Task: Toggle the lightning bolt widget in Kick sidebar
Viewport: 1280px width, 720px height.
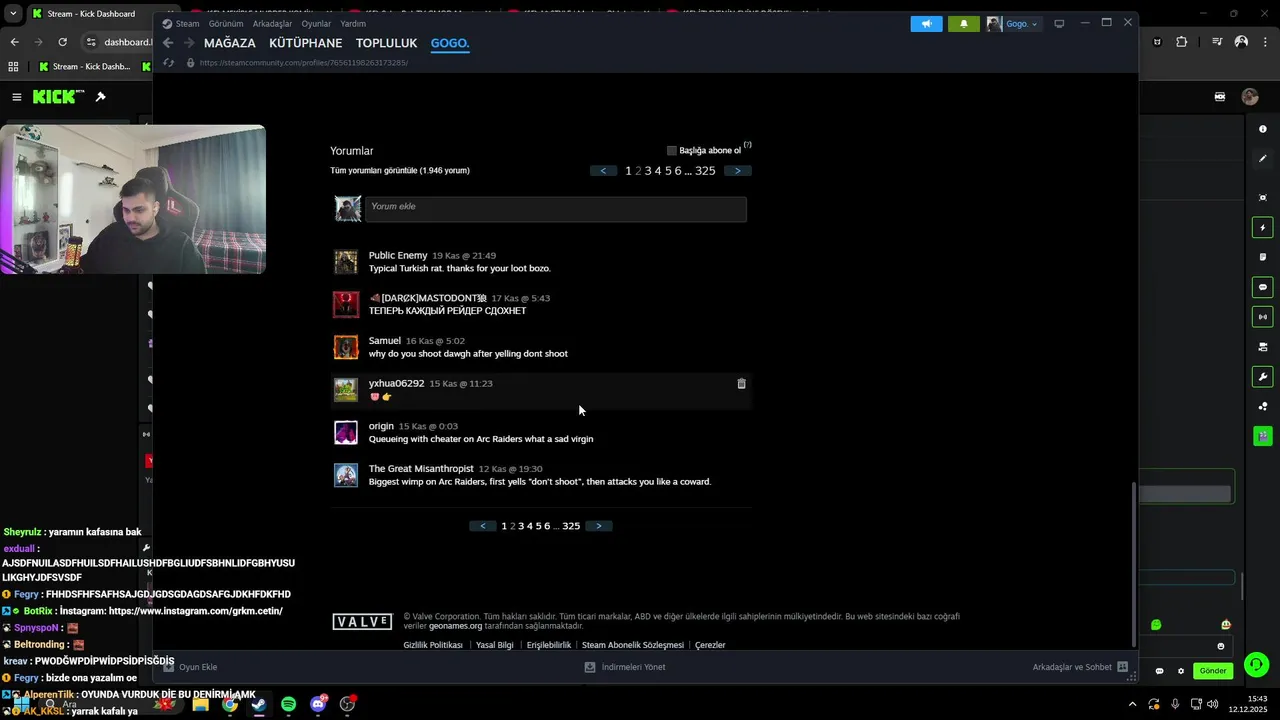Action: coord(1263,228)
